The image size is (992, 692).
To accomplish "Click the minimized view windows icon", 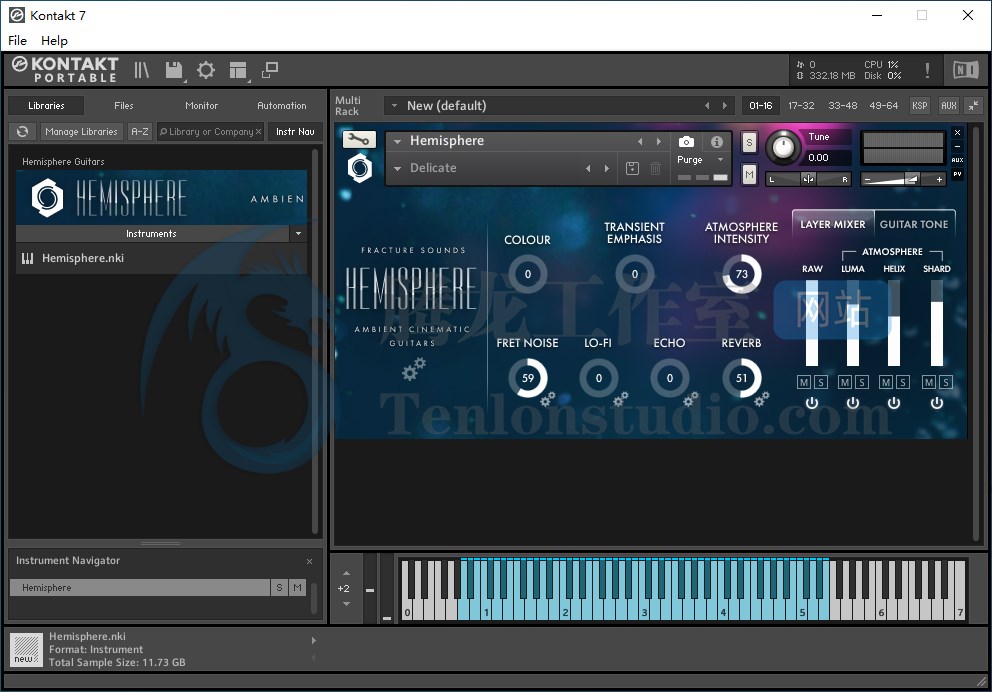I will pos(270,70).
